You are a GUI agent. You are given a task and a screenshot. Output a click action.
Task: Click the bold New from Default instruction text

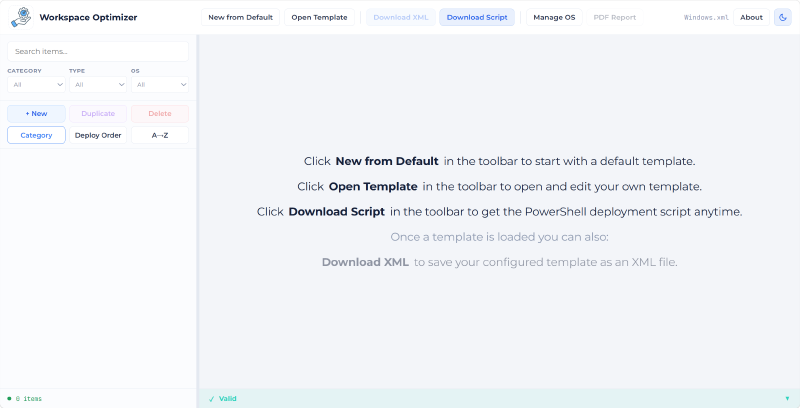pos(387,161)
